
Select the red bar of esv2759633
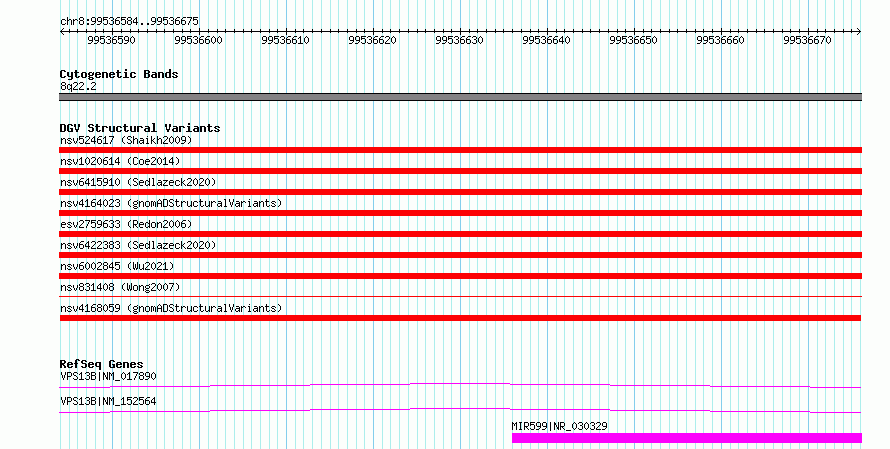point(460,234)
